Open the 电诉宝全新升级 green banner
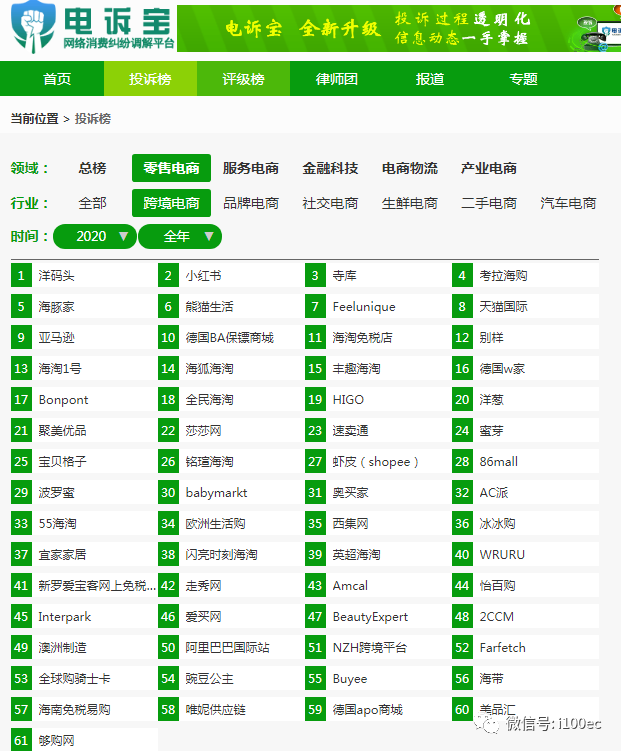The image size is (621, 751). click(399, 29)
